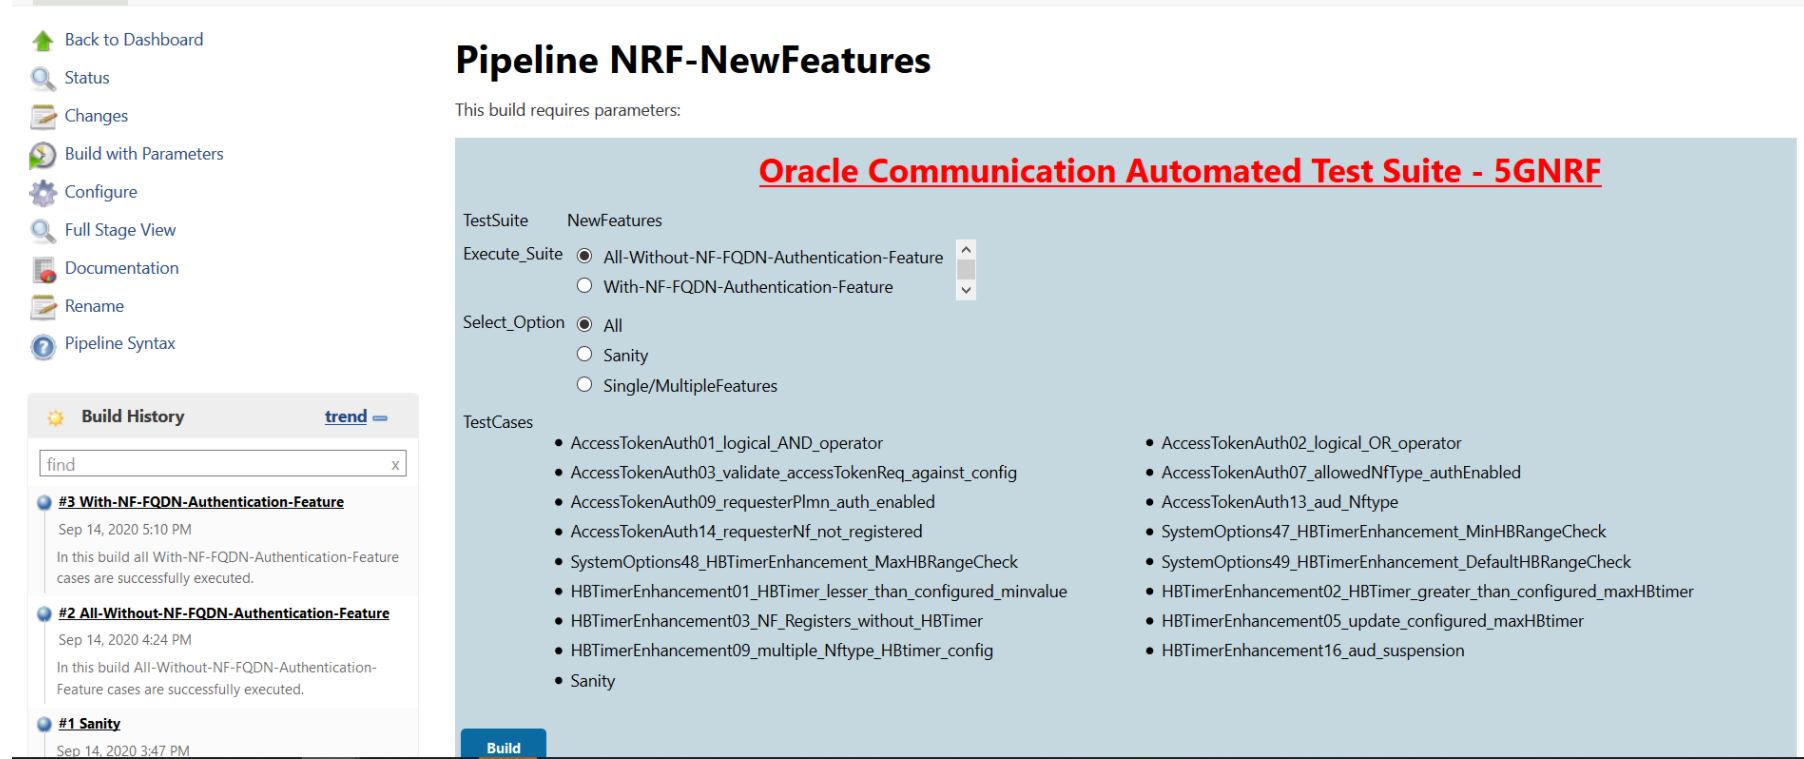Click the Build History sun icon
The width and height of the screenshot is (1804, 759).
pyautogui.click(x=56, y=417)
